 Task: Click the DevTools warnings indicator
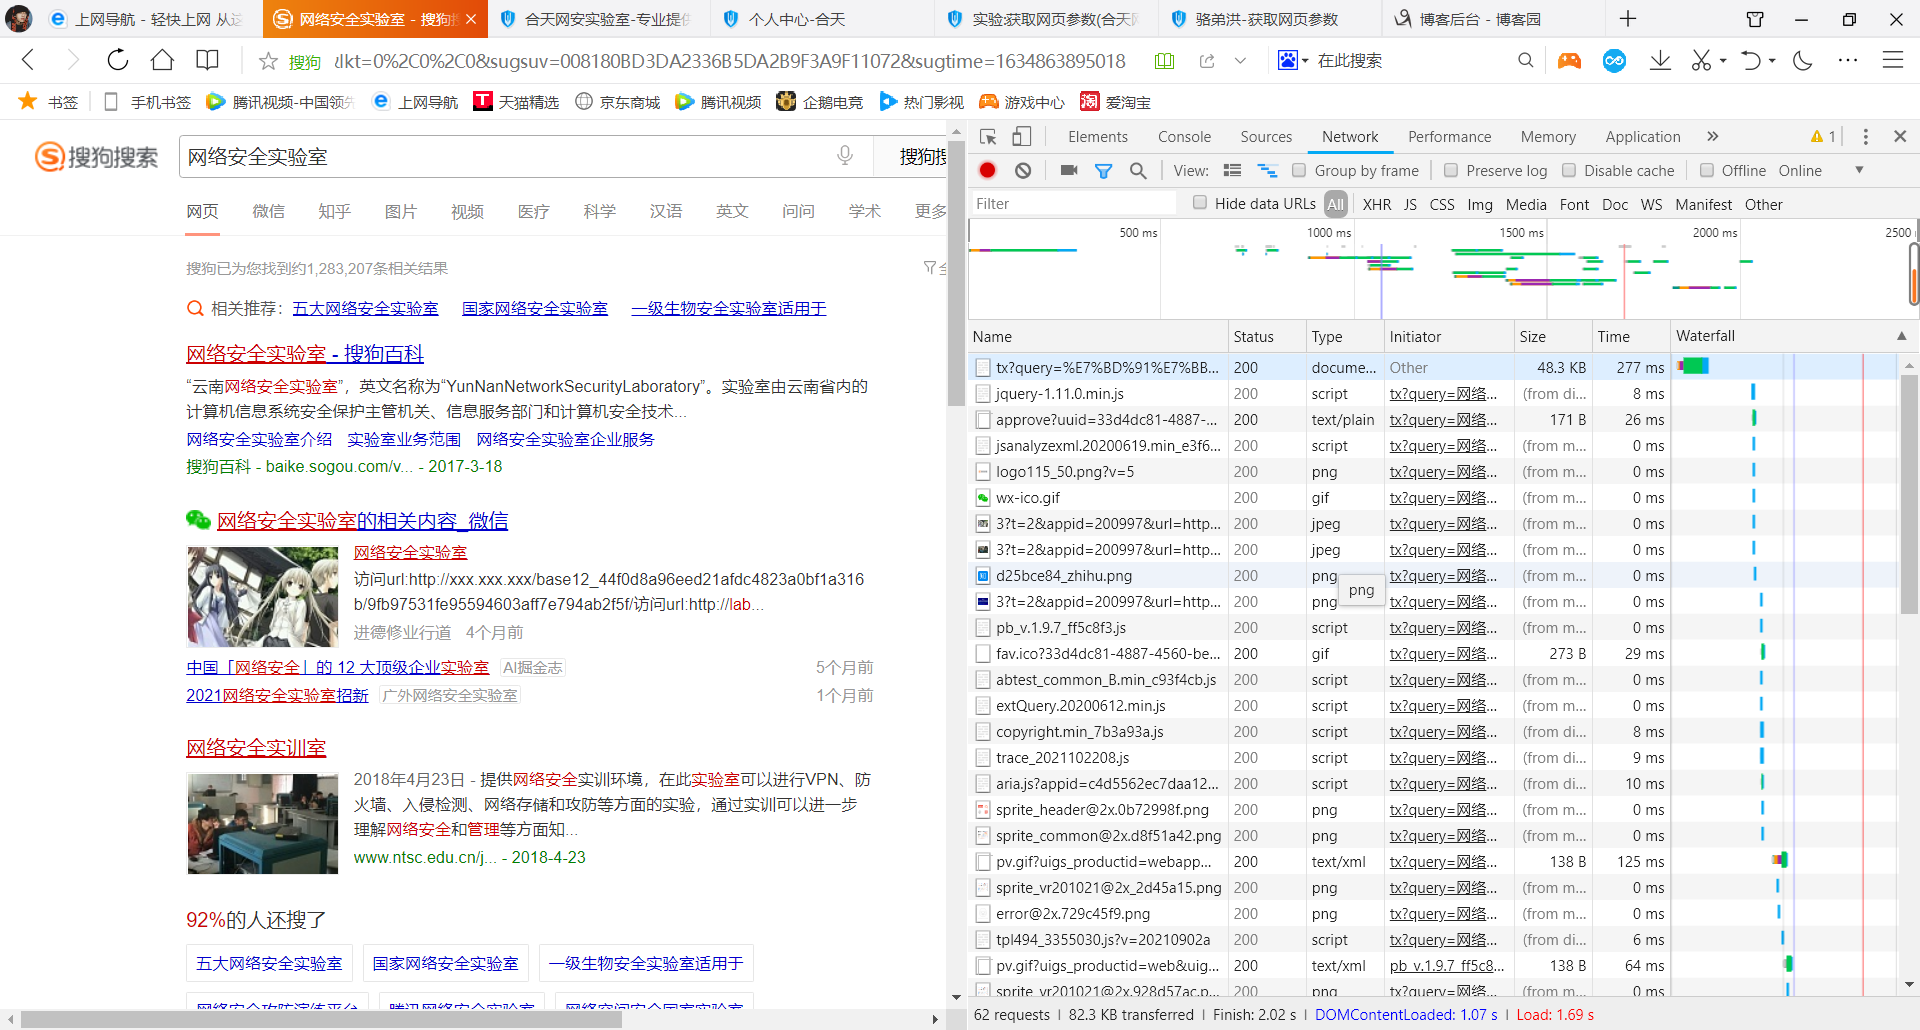coord(1823,137)
